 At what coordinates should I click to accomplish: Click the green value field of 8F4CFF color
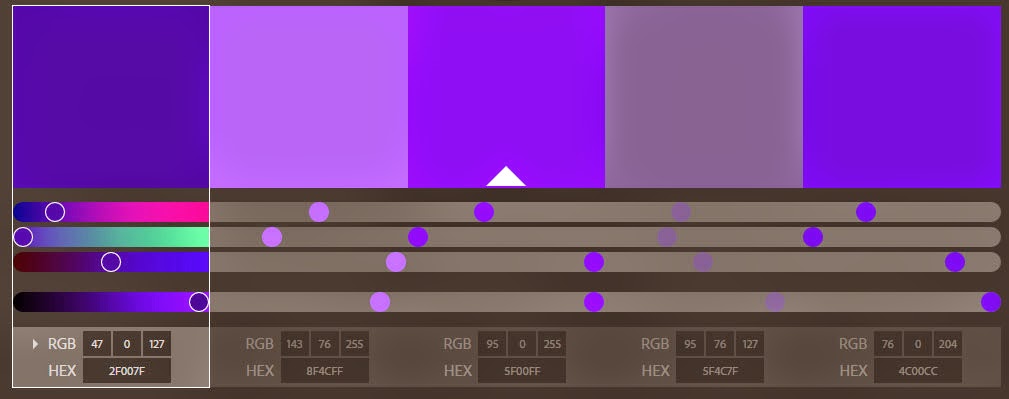pyautogui.click(x=325, y=344)
